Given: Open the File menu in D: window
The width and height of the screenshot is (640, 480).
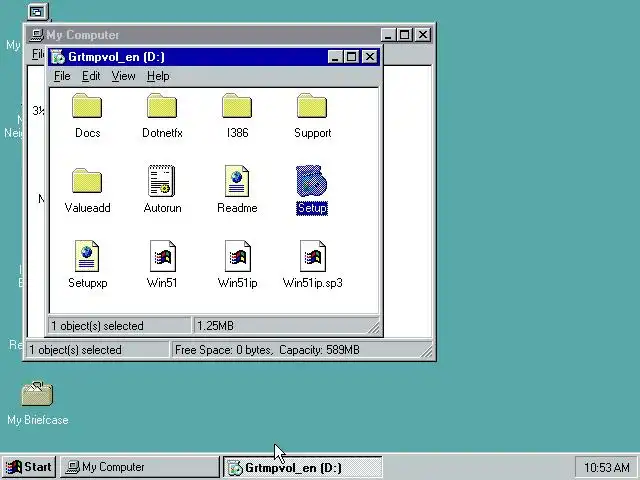Looking at the screenshot, I should 62,76.
